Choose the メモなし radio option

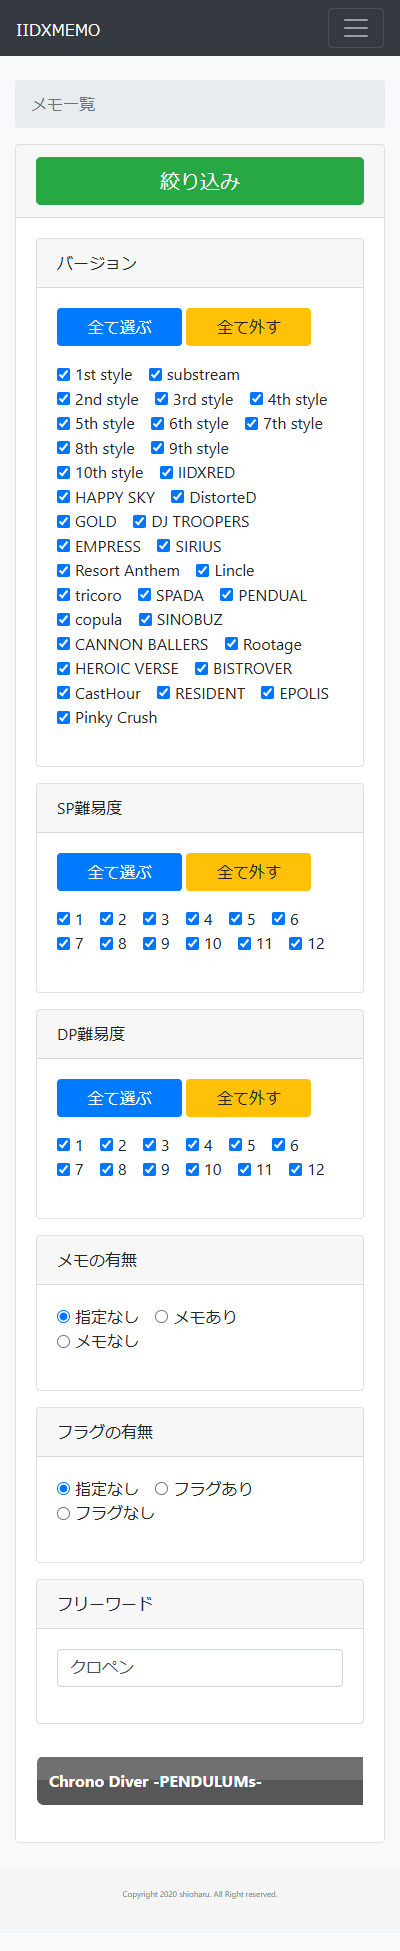click(64, 1342)
